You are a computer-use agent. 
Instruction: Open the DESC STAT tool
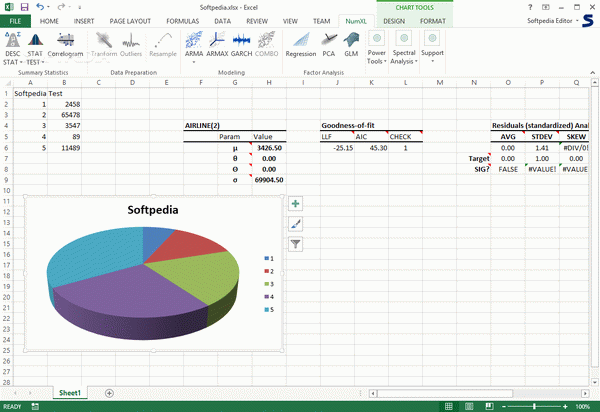[x=12, y=49]
